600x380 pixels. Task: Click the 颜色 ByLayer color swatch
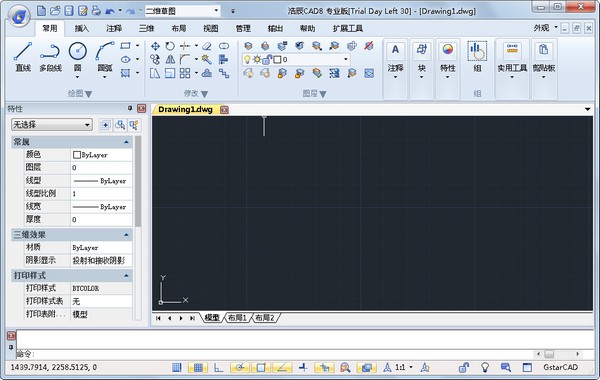click(77, 155)
